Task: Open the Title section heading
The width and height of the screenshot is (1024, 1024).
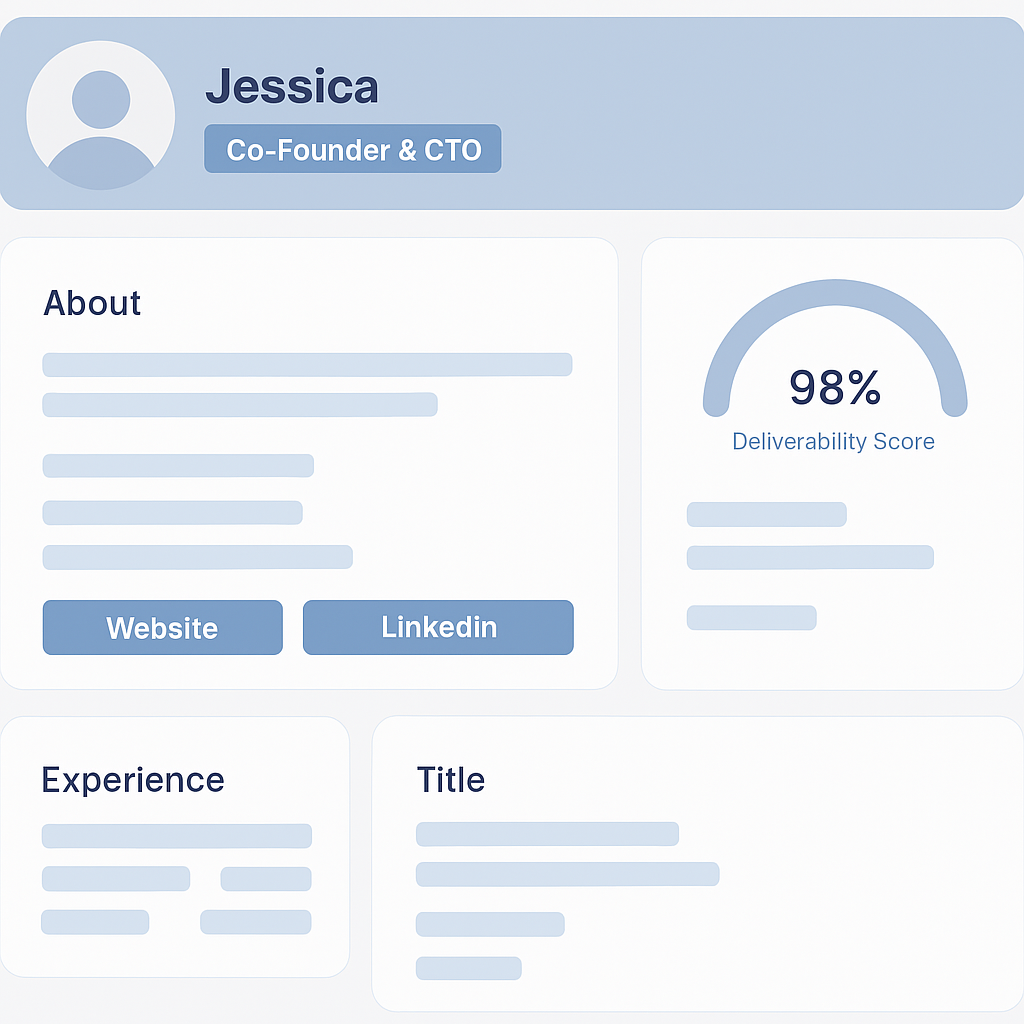Action: (x=451, y=779)
